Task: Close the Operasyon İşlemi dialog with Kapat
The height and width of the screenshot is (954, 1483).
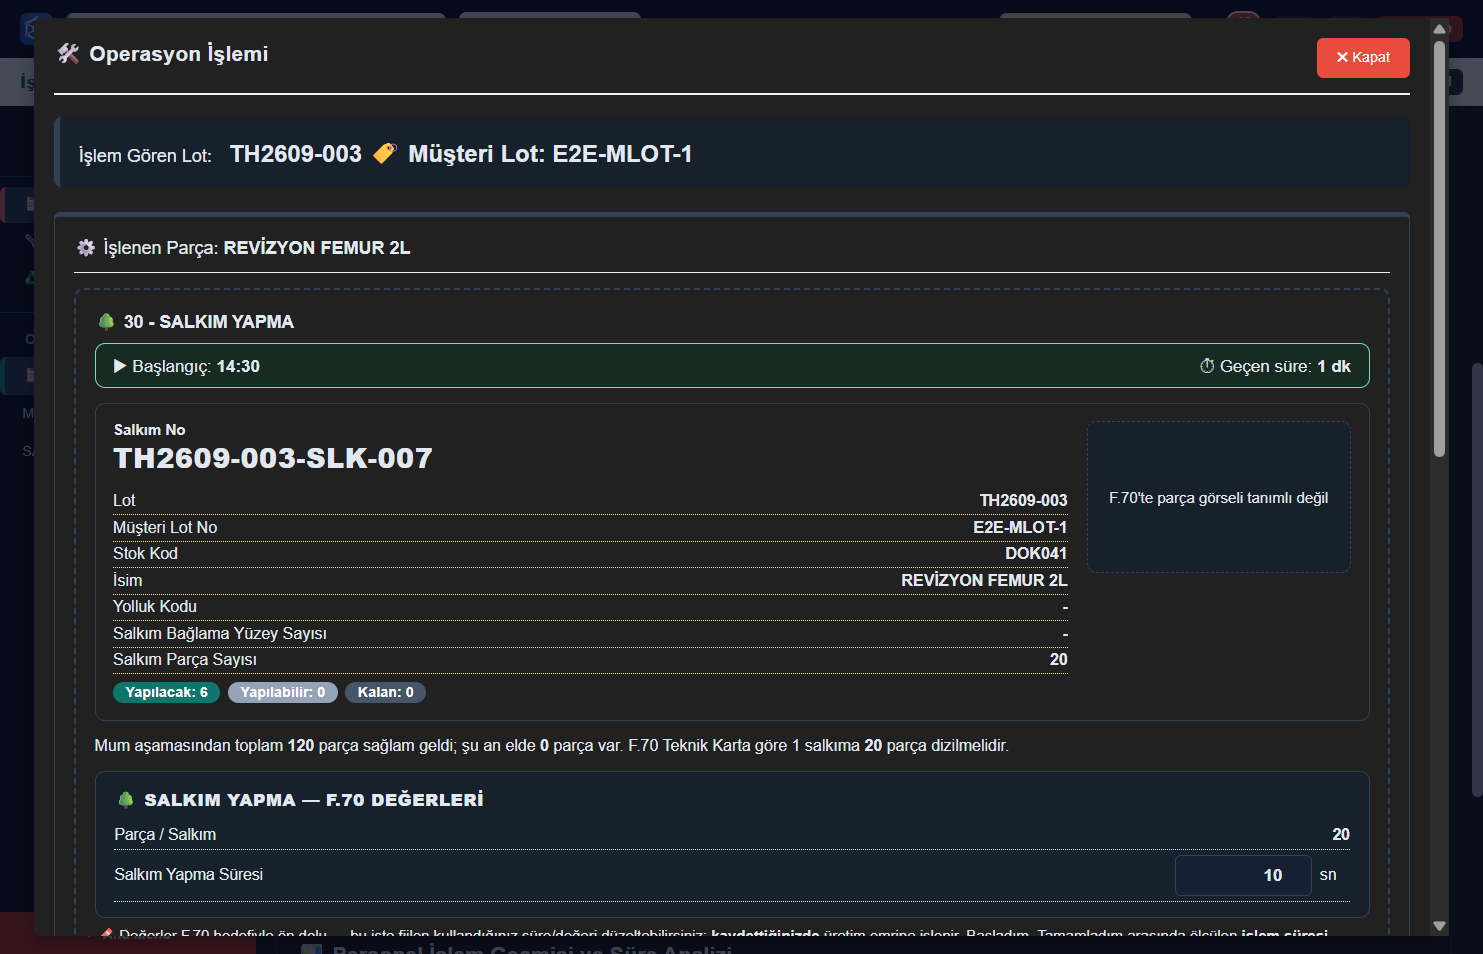Action: 1363,58
